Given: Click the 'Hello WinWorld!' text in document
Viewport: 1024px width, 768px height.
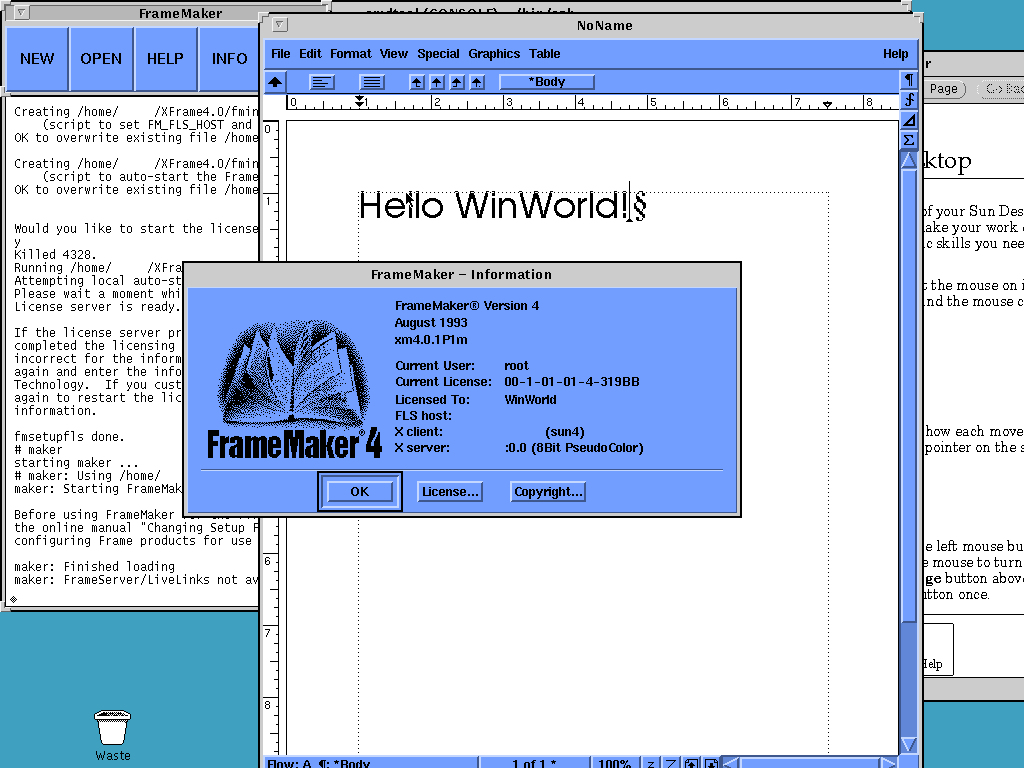Looking at the screenshot, I should (x=494, y=205).
